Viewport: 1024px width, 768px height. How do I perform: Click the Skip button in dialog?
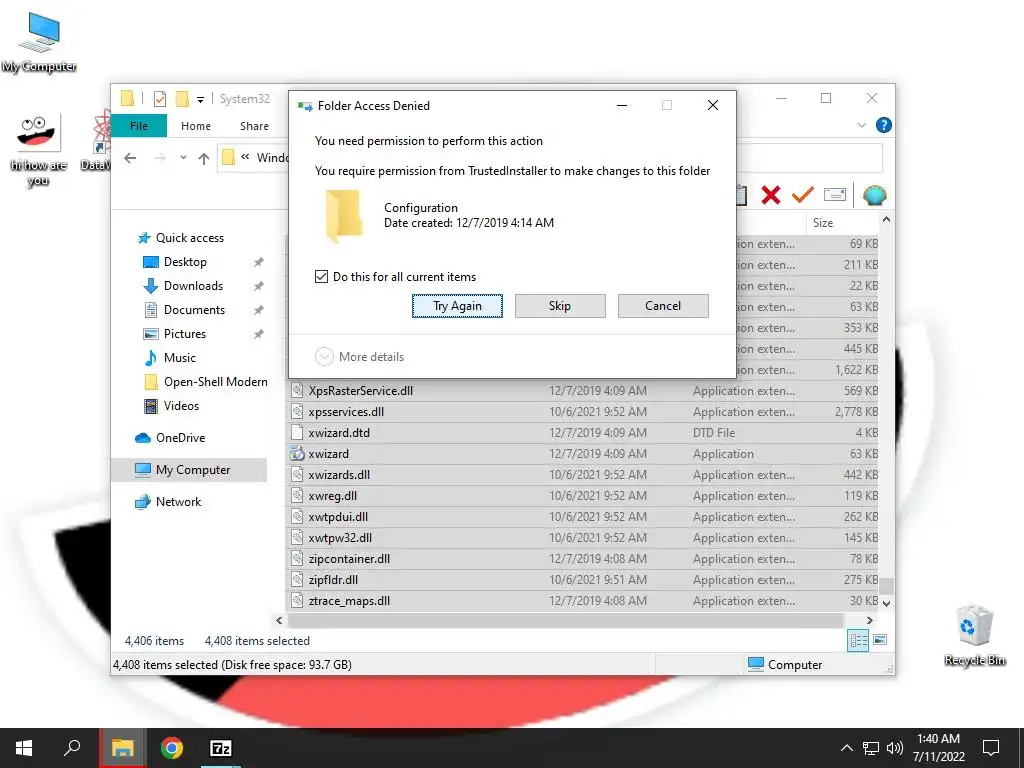pyautogui.click(x=560, y=306)
